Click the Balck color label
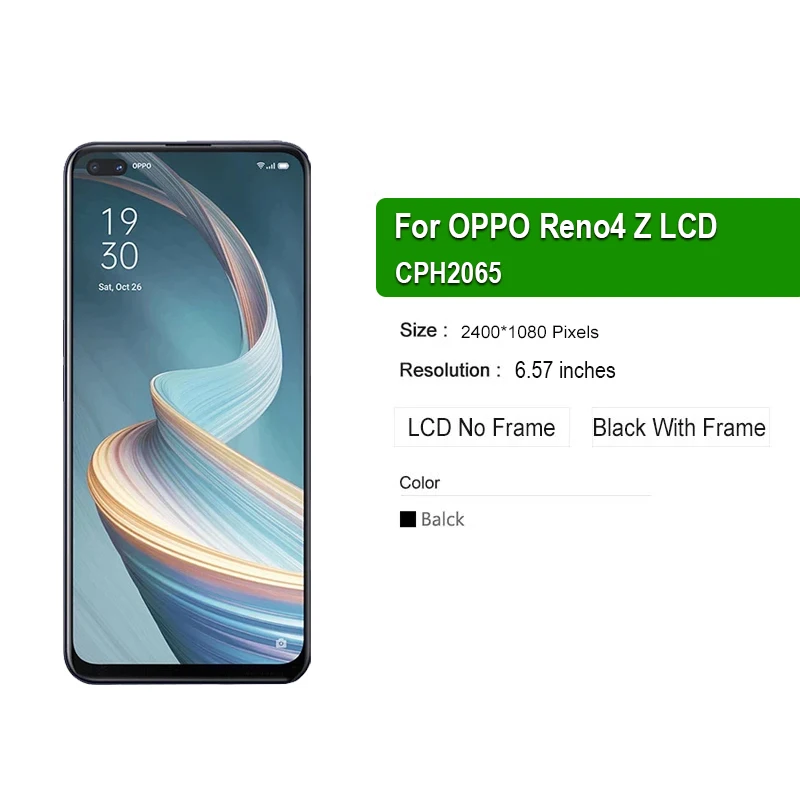Image resolution: width=800 pixels, height=800 pixels. (442, 519)
